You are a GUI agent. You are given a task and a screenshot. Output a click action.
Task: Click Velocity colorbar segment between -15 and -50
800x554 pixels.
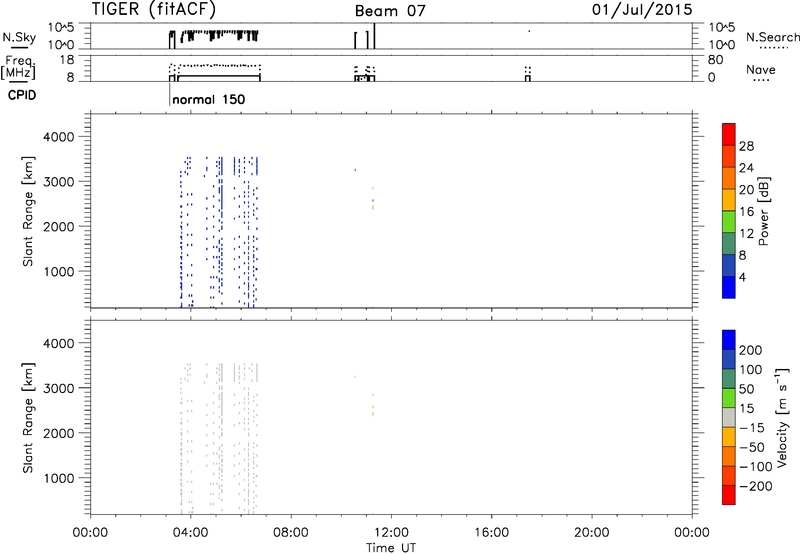pos(729,437)
